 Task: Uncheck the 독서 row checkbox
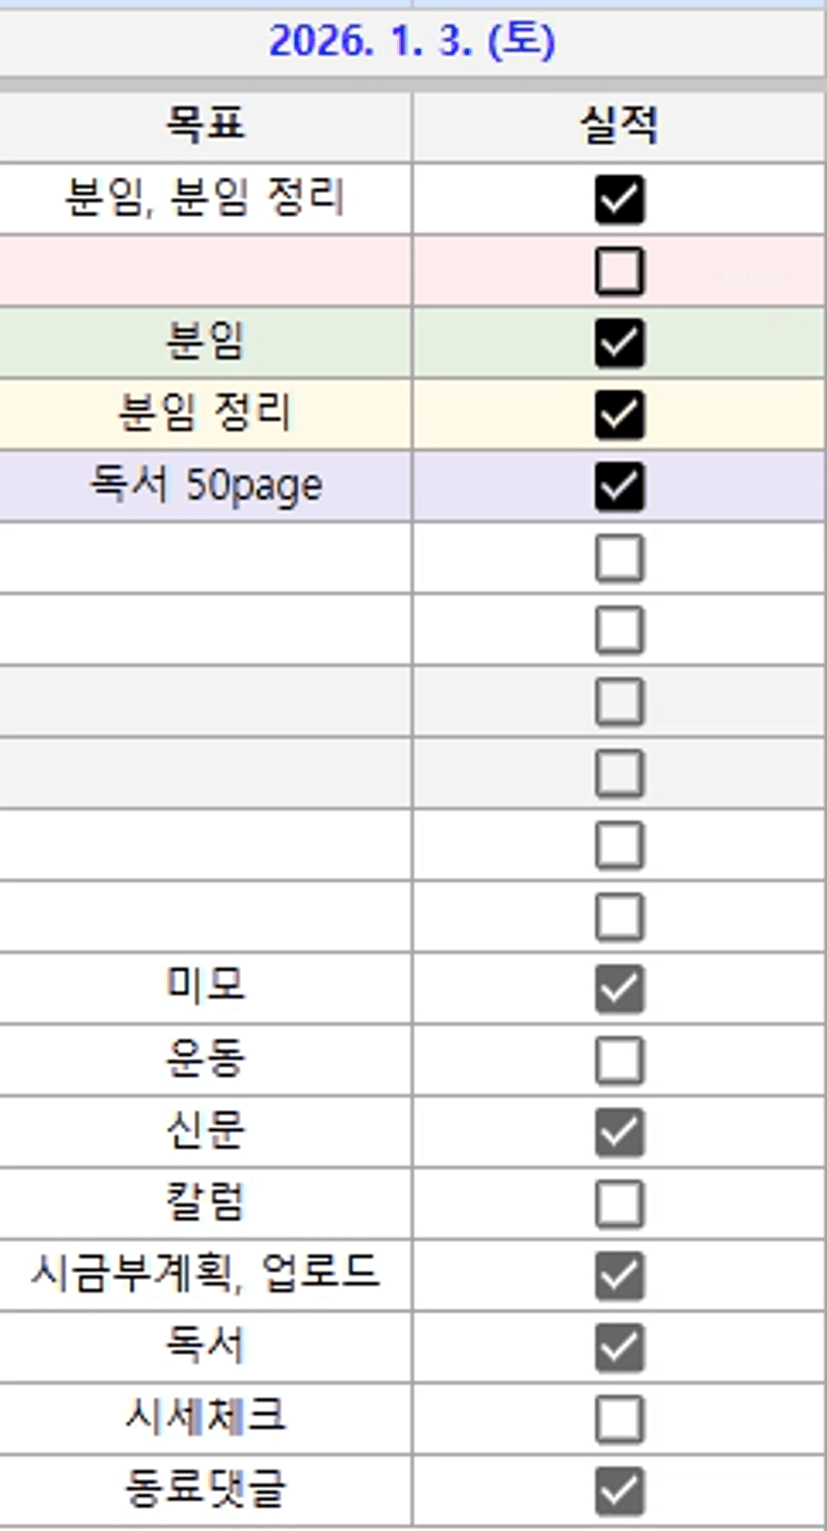click(619, 1348)
